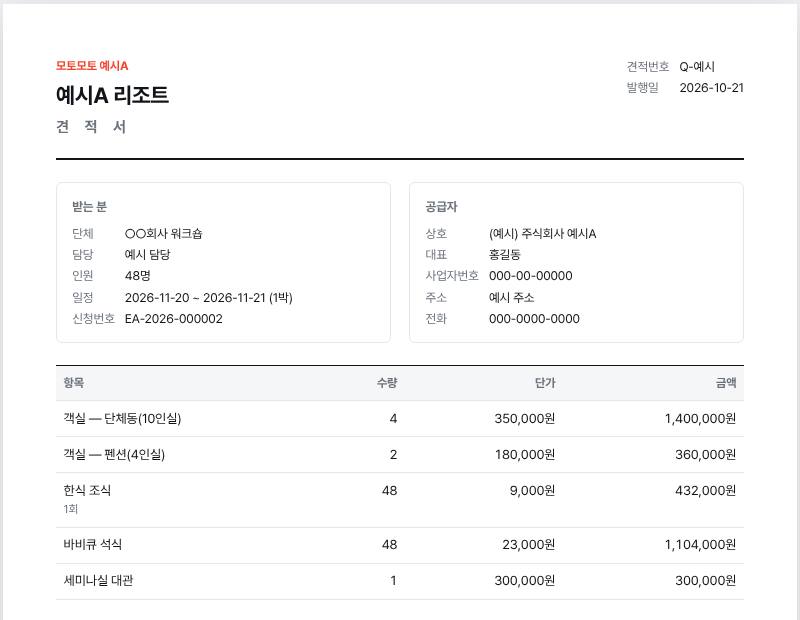Select the group name '○○회사 워크숍'
This screenshot has height=620, width=800.
(164, 234)
